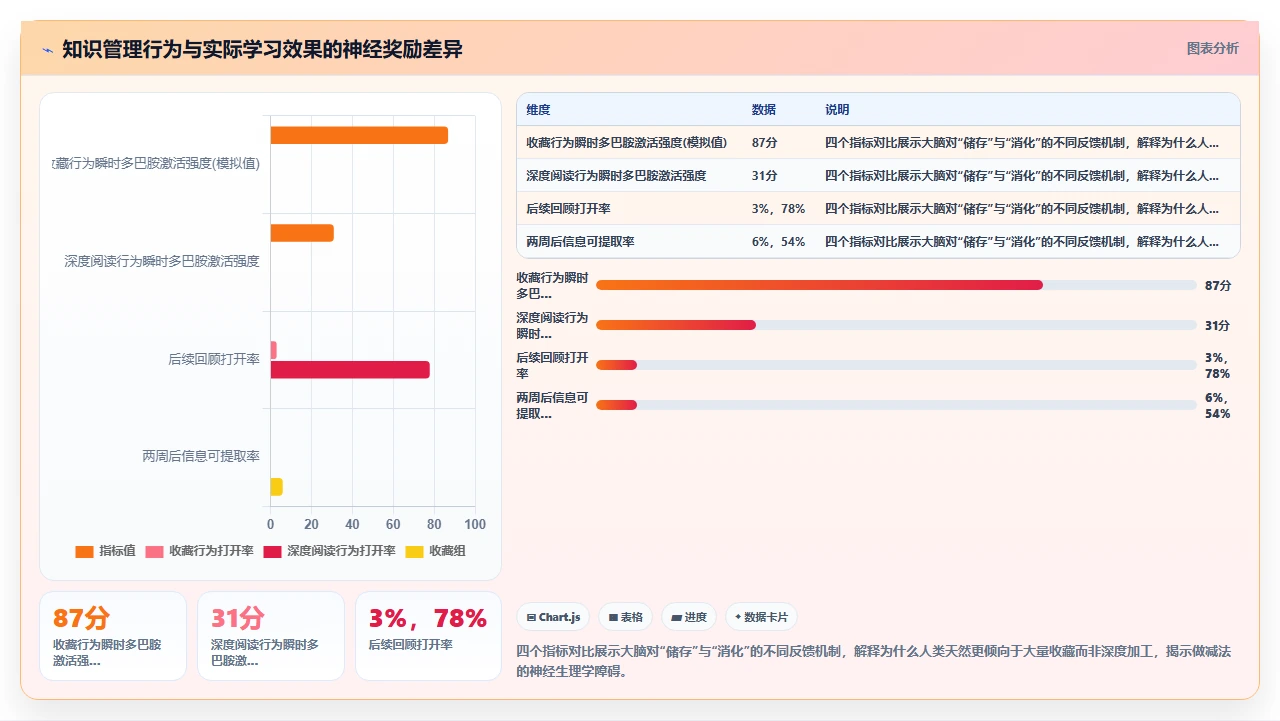Toggle the 收藏组 legend entry
The height and width of the screenshot is (721, 1280).
pos(435,551)
